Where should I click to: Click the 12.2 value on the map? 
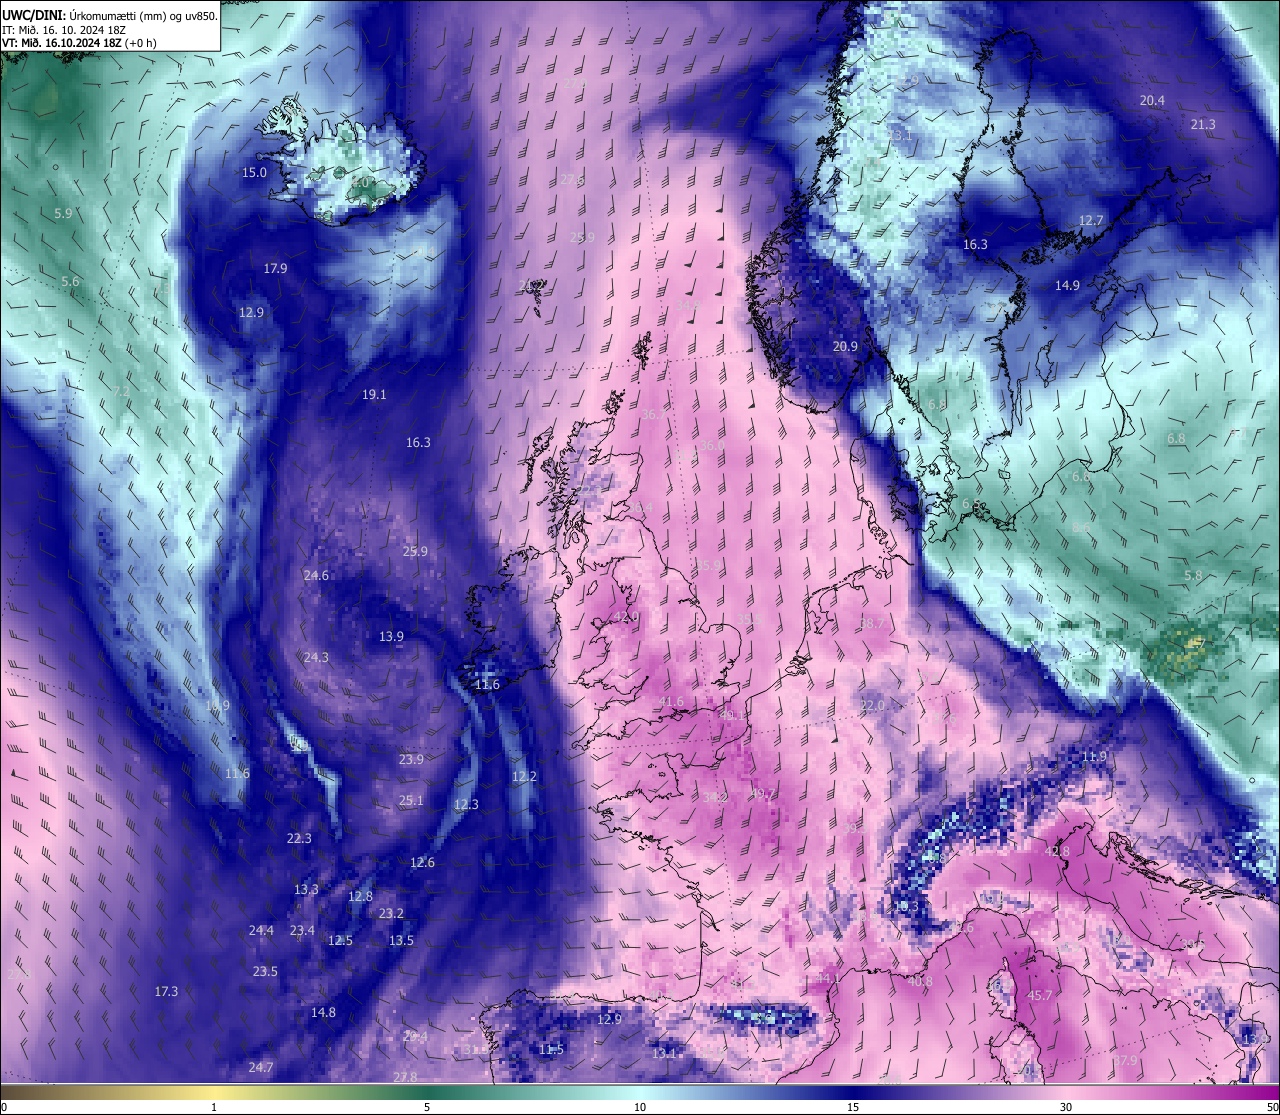click(524, 776)
